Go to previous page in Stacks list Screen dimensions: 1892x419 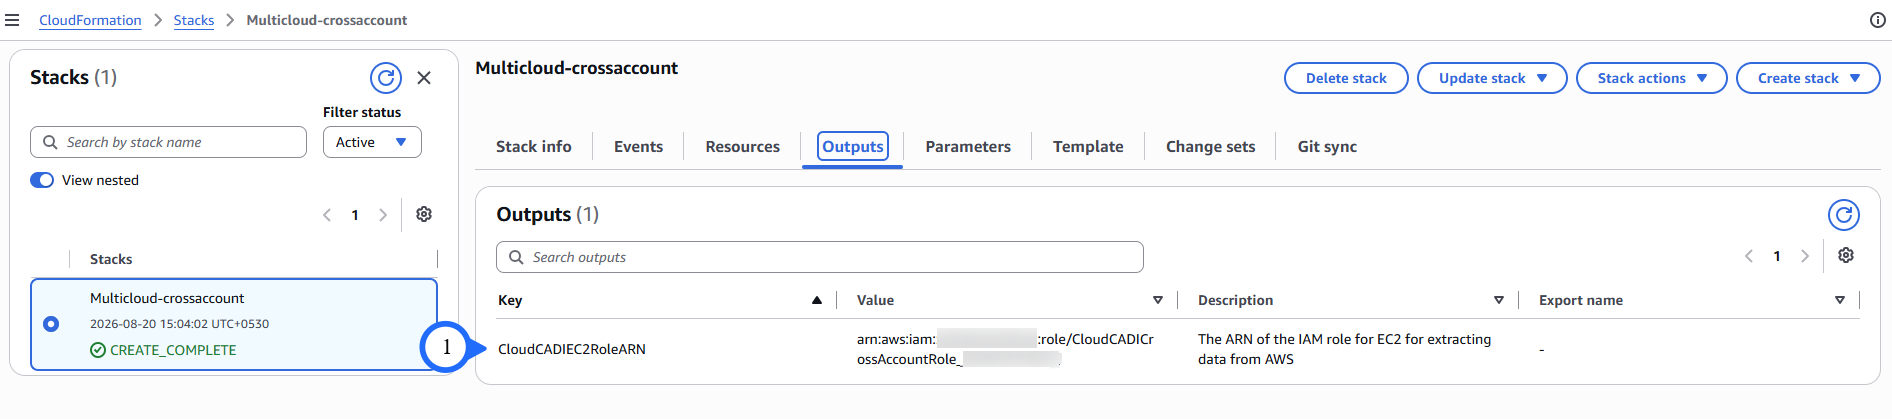(327, 215)
